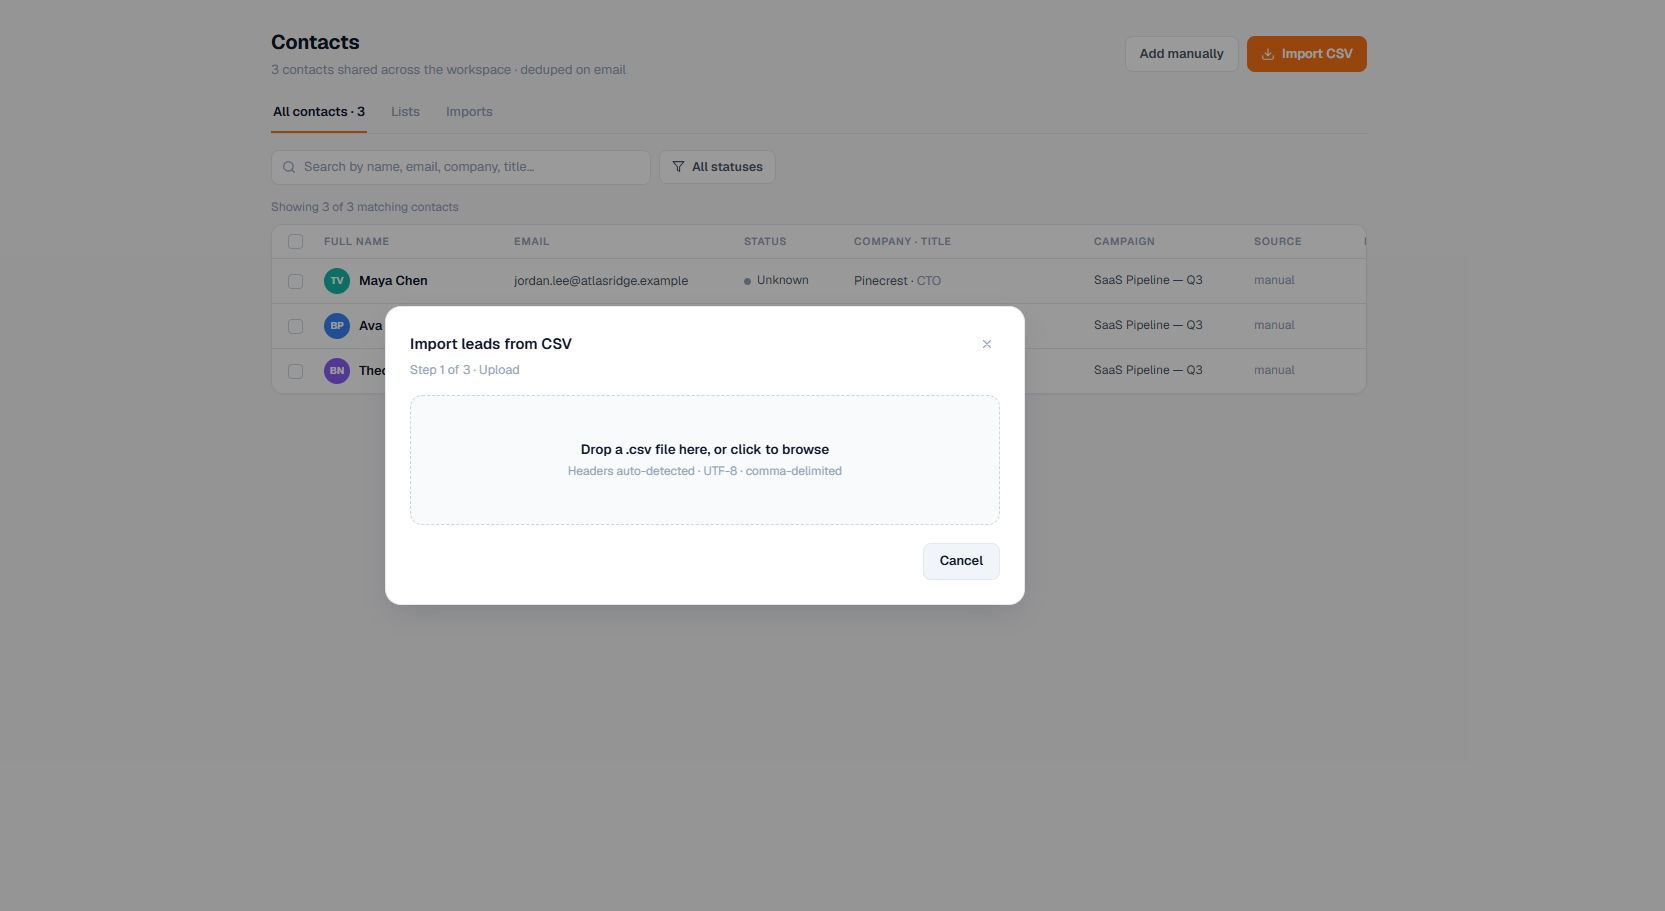The width and height of the screenshot is (1665, 911).
Task: Click the funnel filter icon
Action: [x=678, y=167]
